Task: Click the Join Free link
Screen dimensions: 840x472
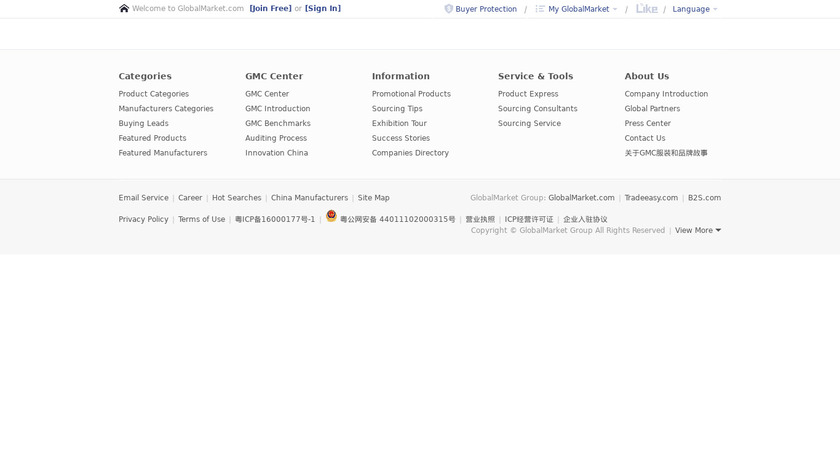Action: (271, 9)
